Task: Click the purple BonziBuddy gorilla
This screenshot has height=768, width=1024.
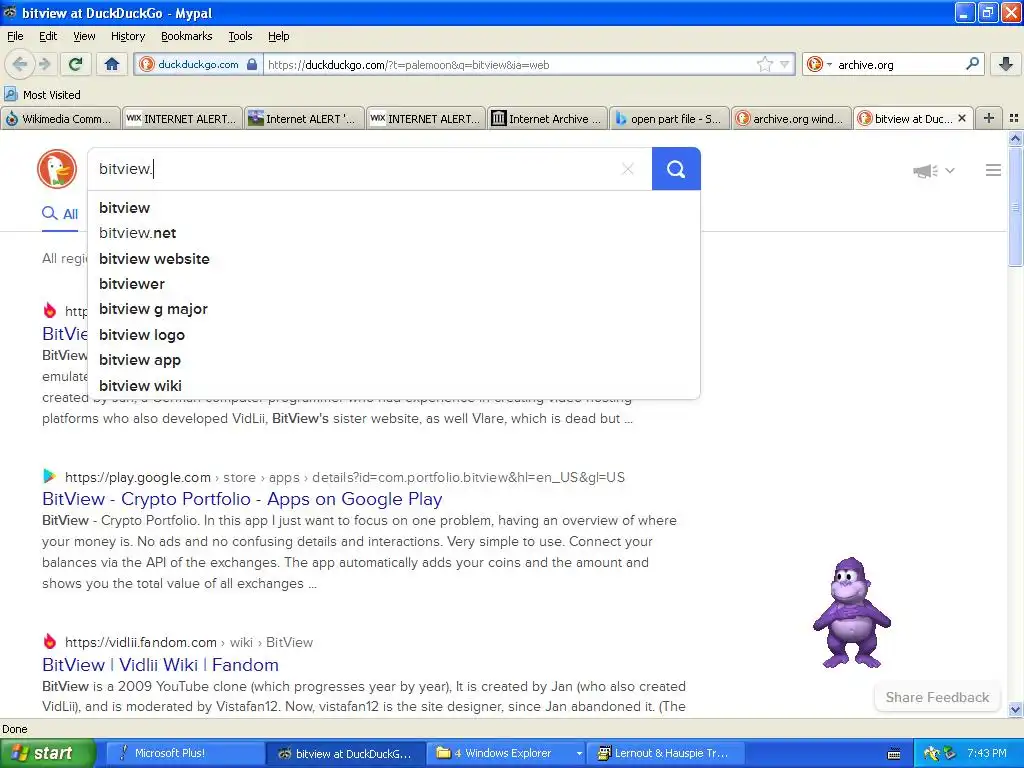Action: (x=852, y=613)
